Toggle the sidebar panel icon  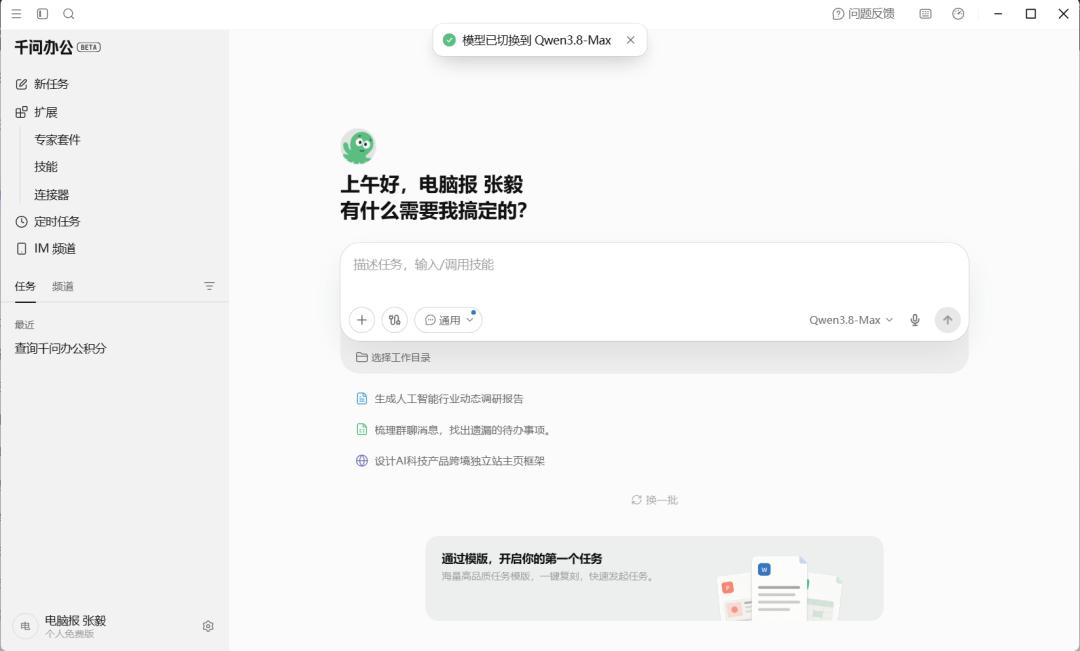(43, 14)
